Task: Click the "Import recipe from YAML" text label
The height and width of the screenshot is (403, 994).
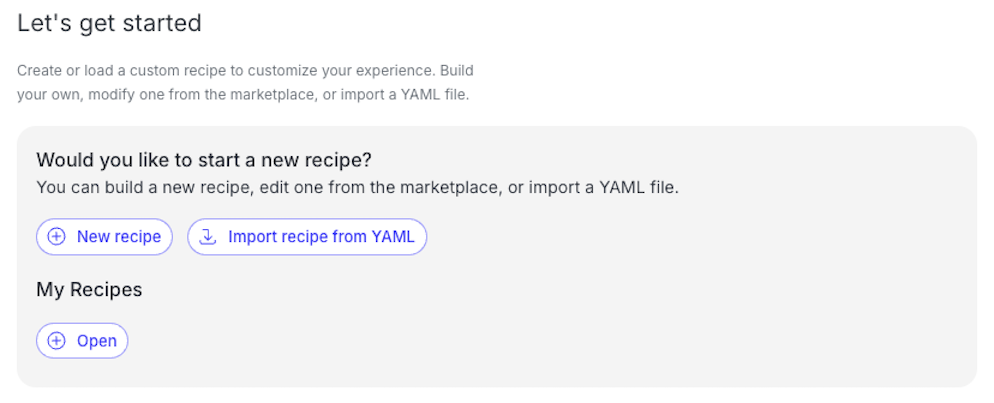Action: pos(321,237)
